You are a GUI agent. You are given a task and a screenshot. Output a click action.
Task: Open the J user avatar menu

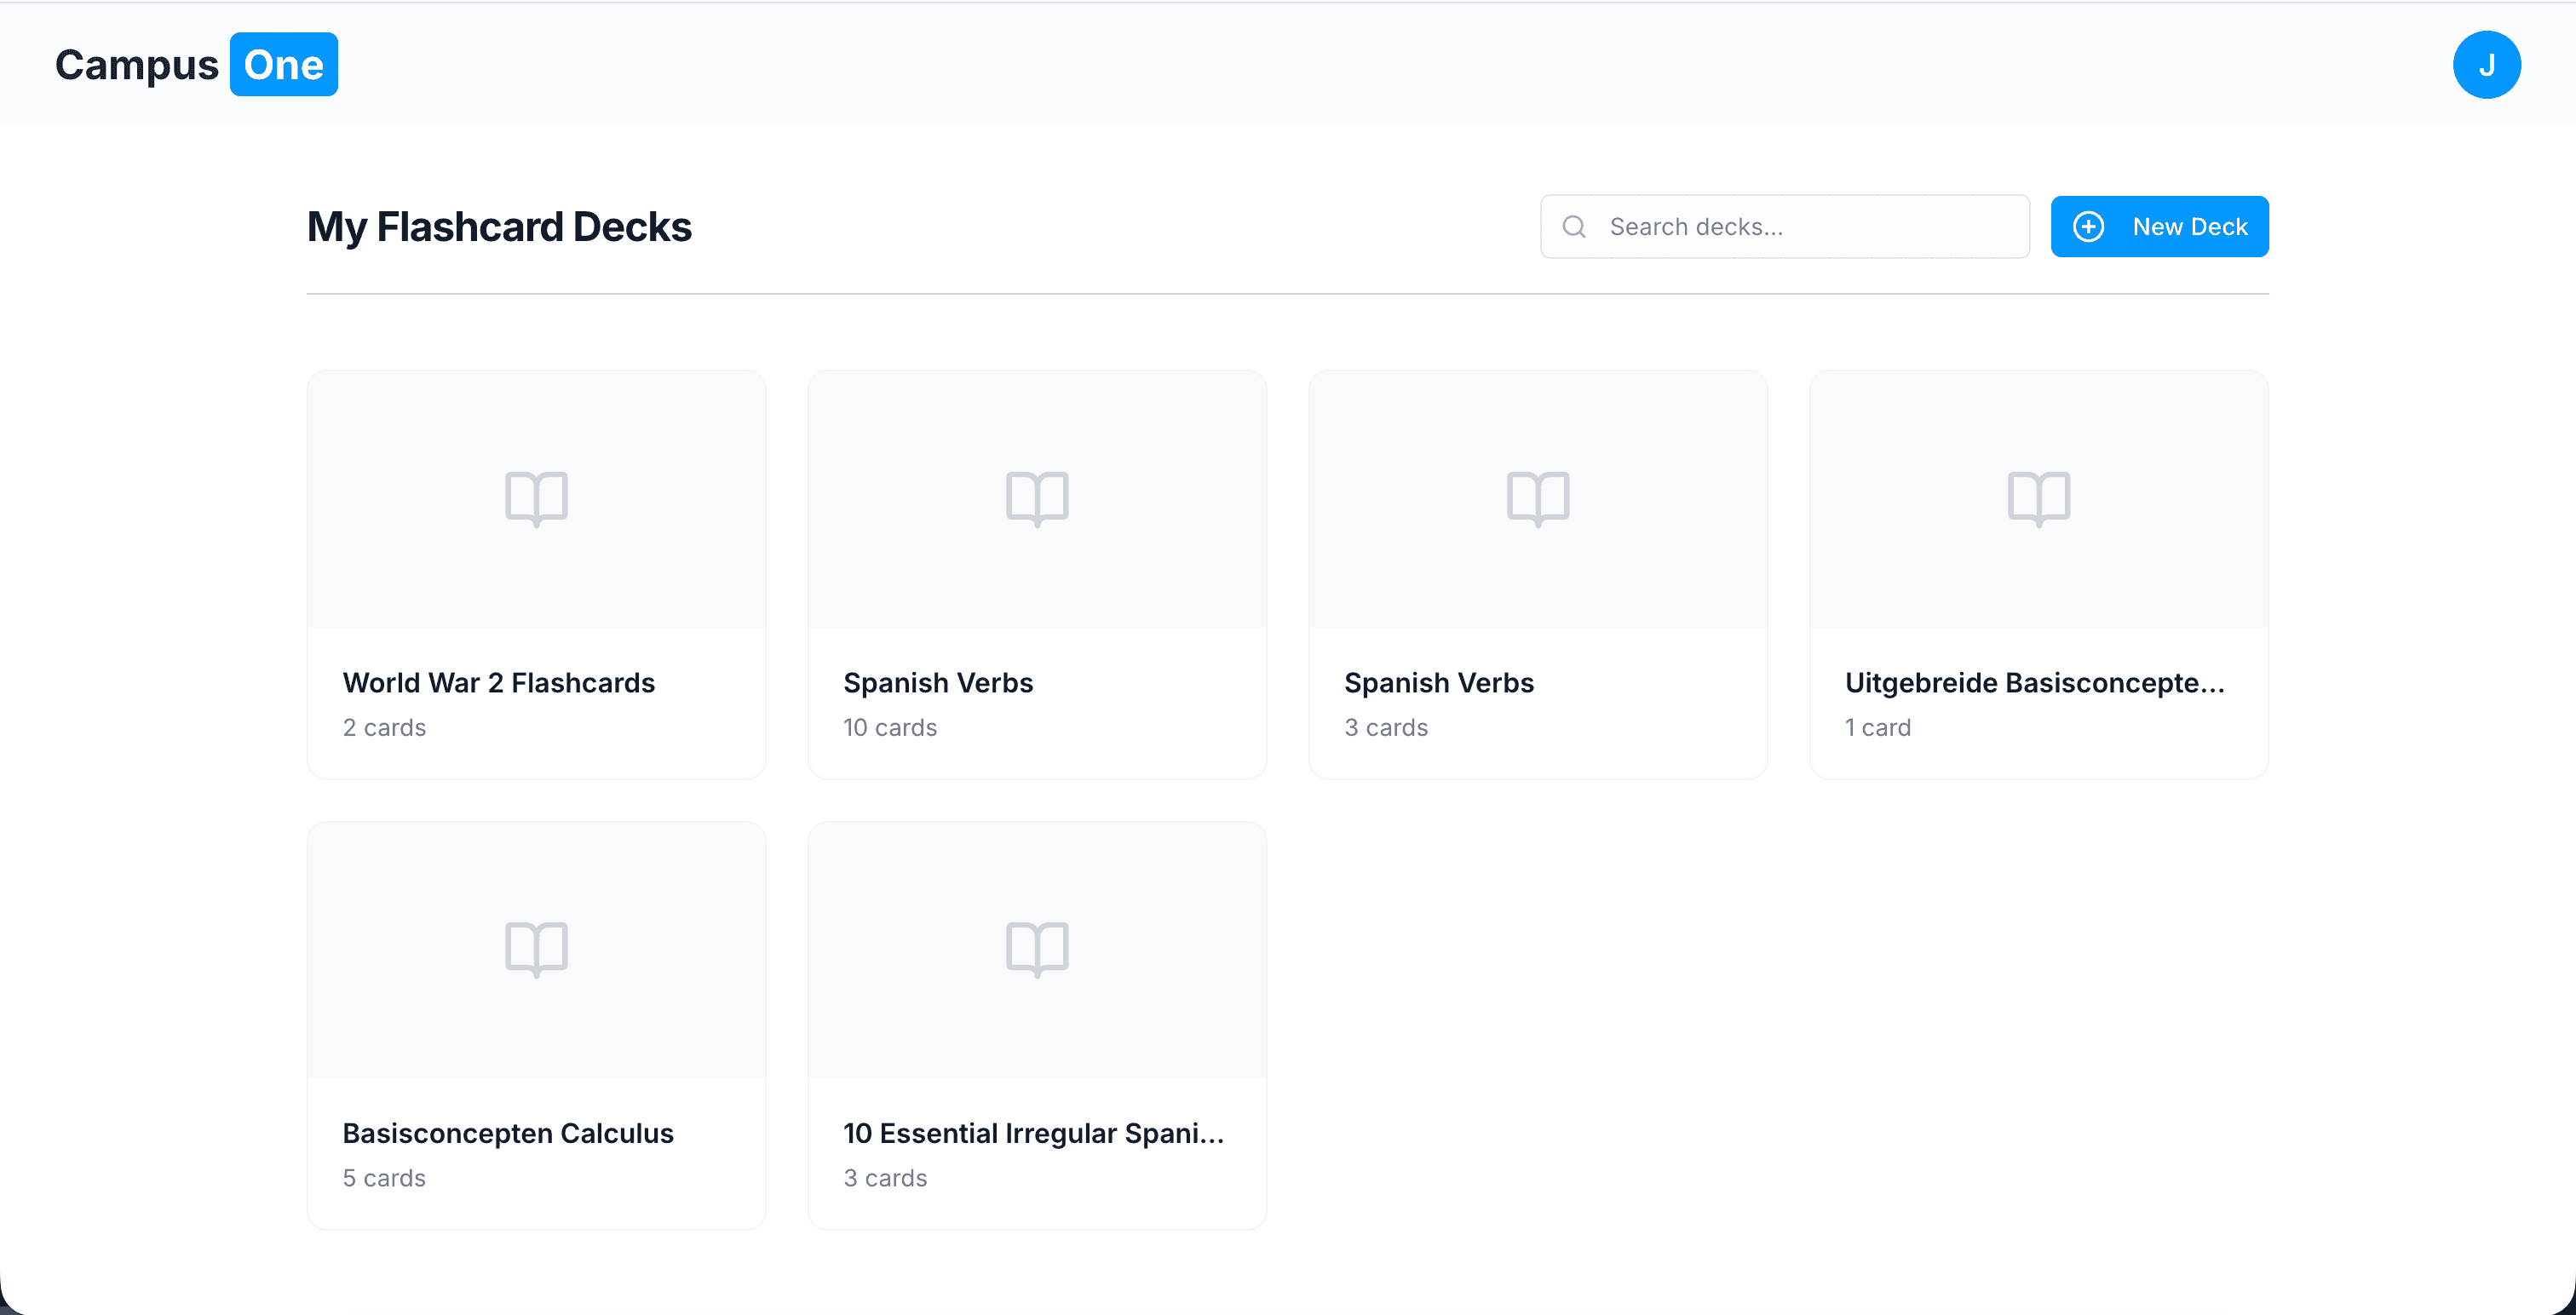[2487, 64]
